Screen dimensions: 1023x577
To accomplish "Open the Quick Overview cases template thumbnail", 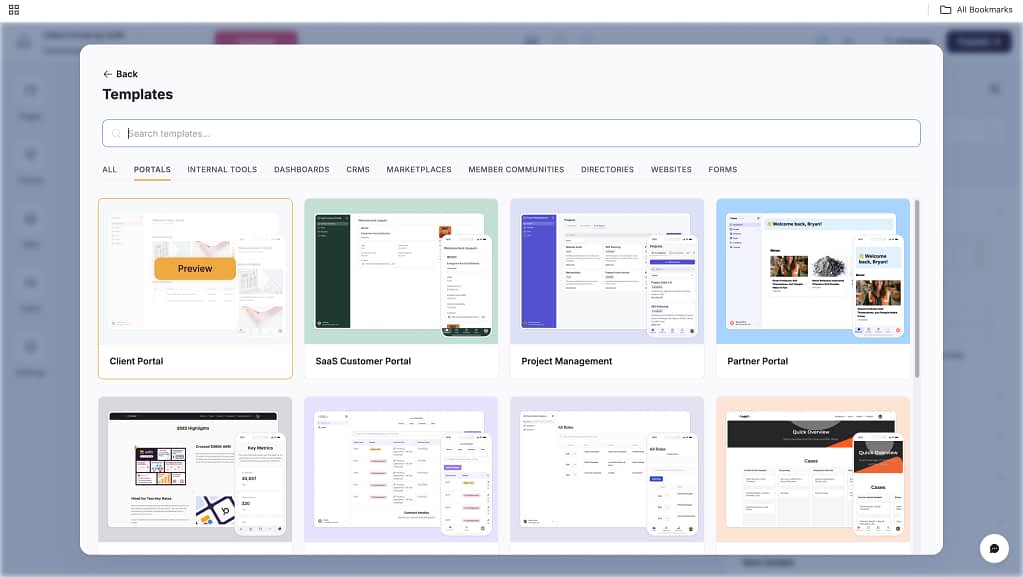I will (x=813, y=469).
